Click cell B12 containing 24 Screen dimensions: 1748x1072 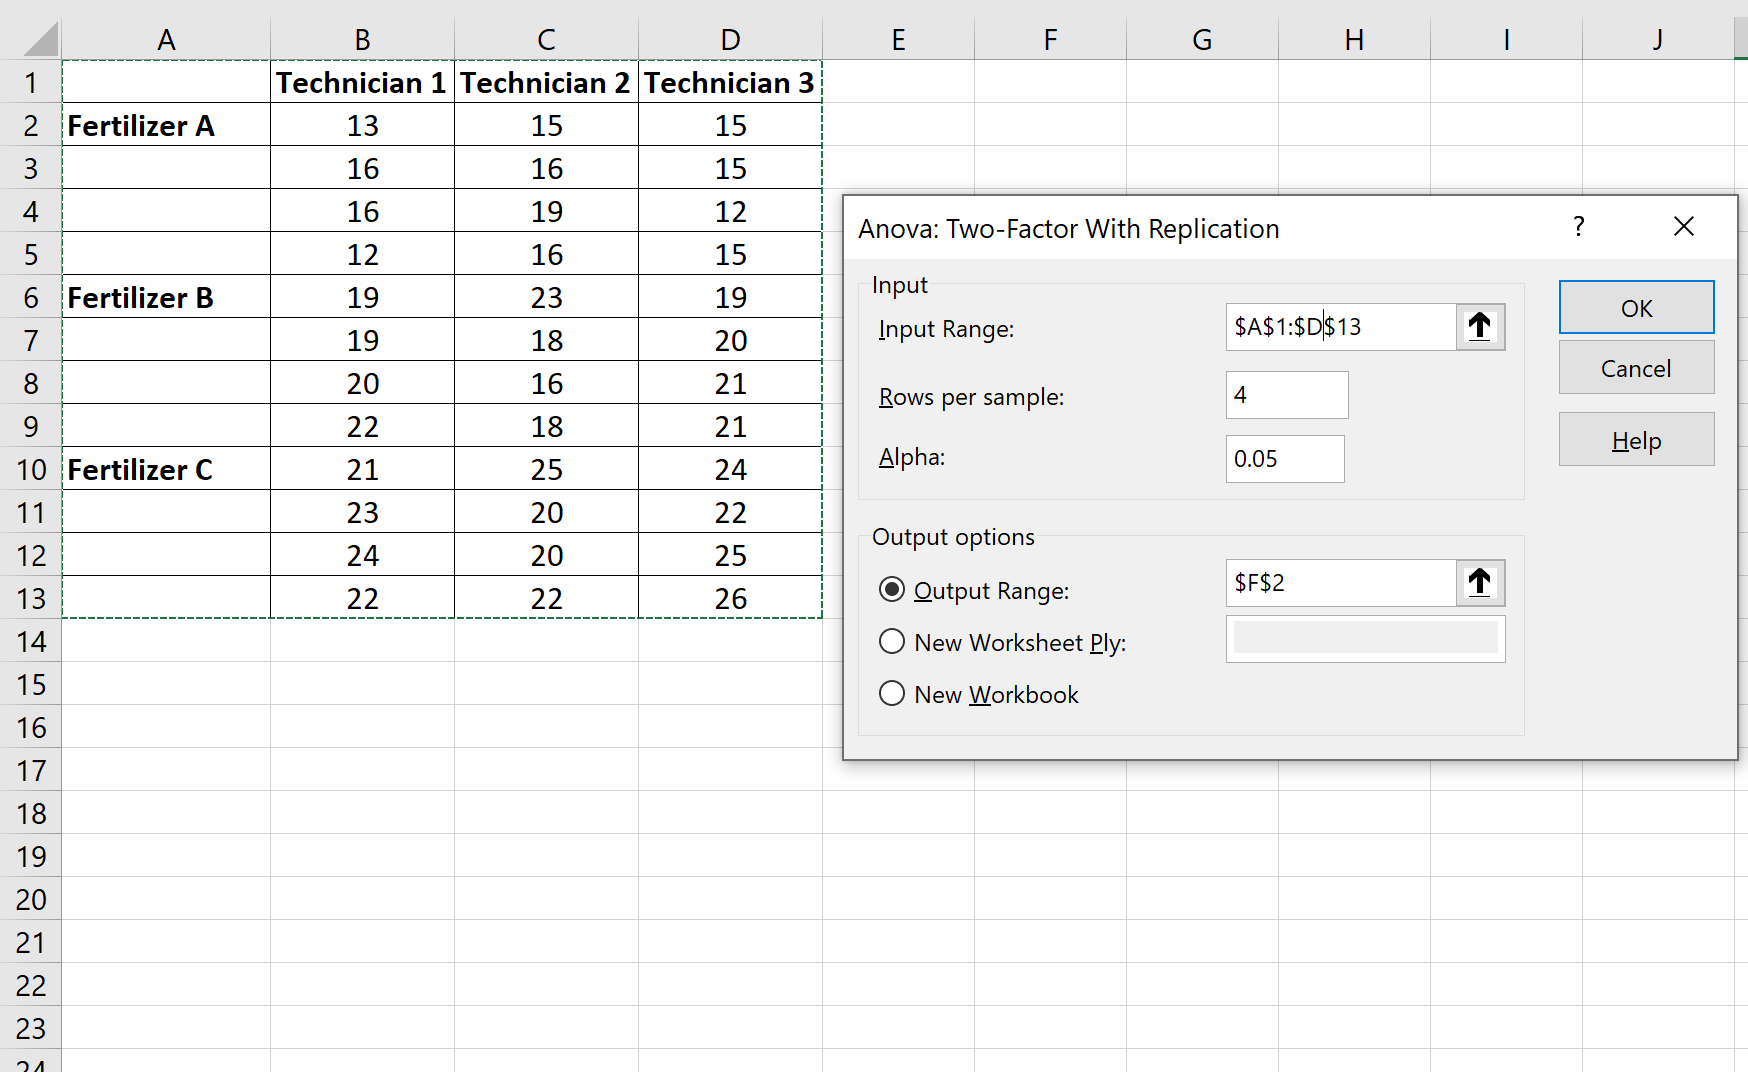pyautogui.click(x=362, y=555)
